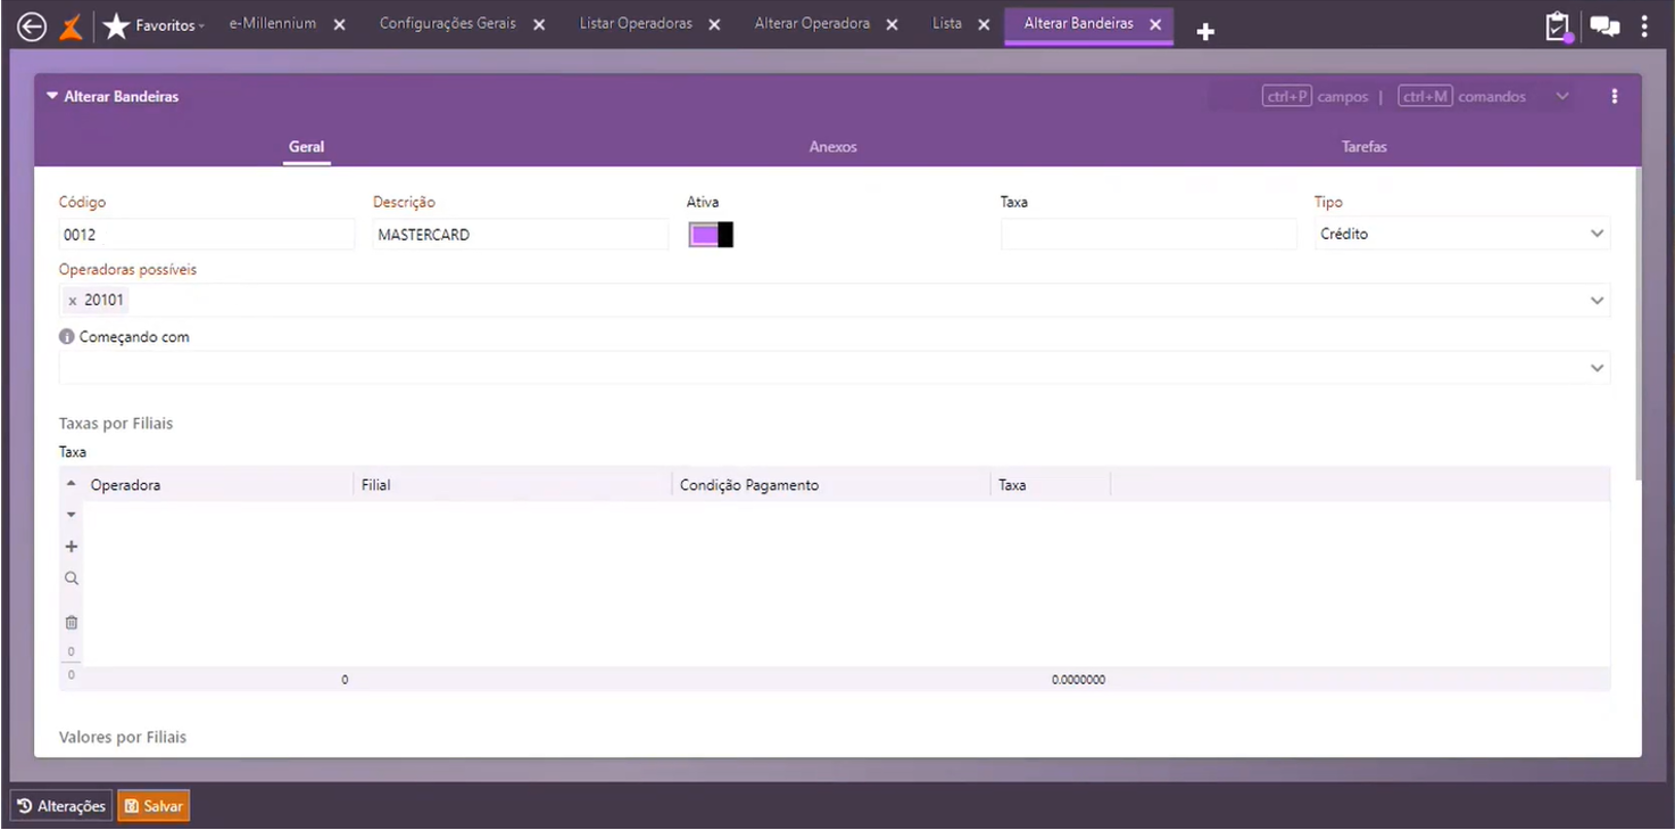Open the orange Millennium logo icon

click(71, 27)
